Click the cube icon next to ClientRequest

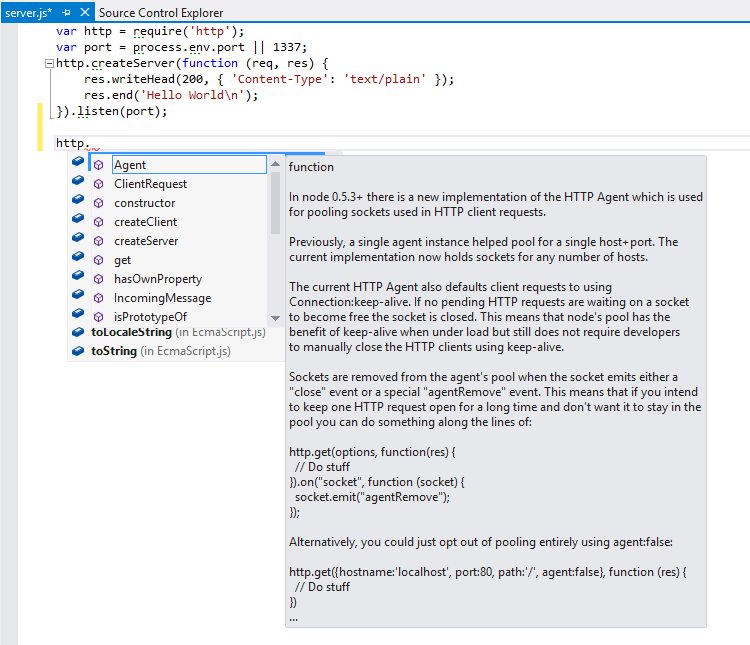[98, 184]
